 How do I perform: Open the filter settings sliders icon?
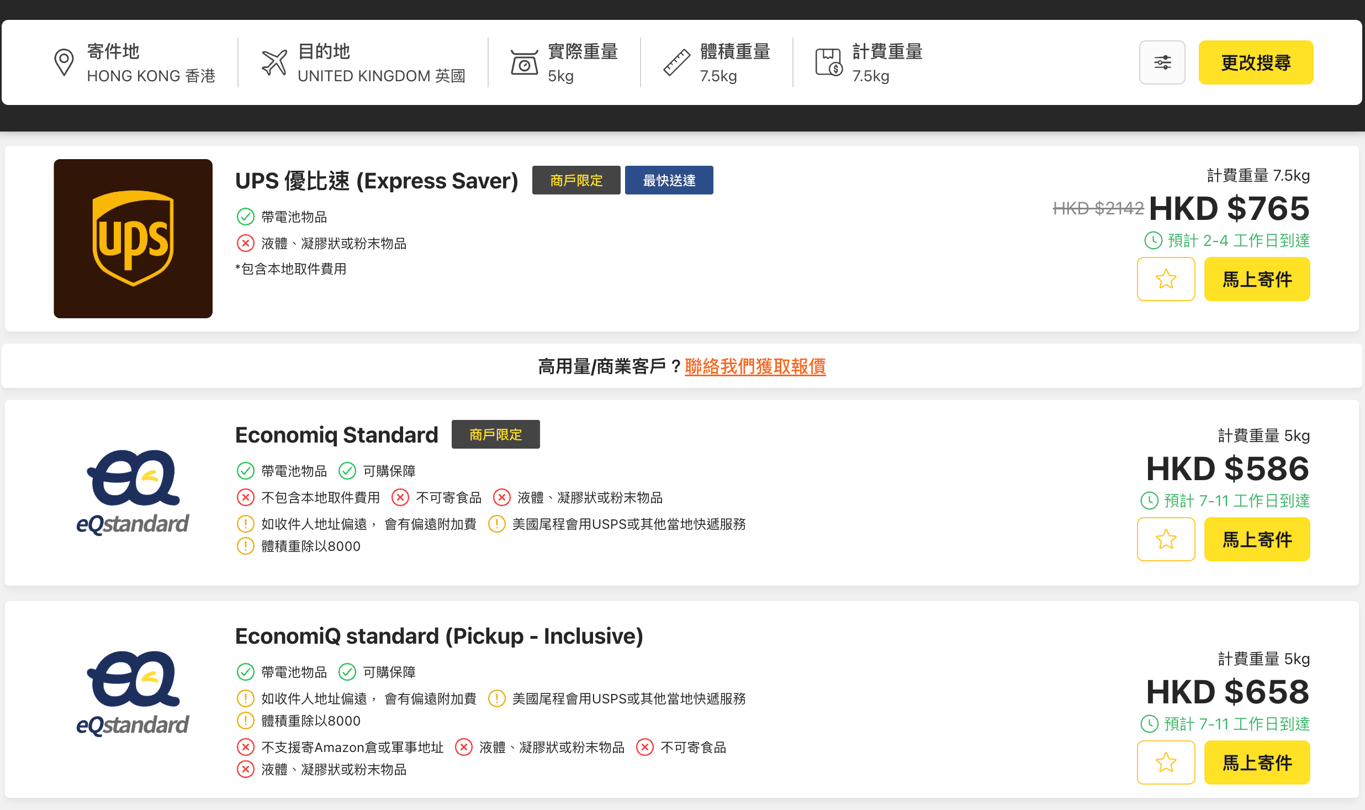tap(1162, 63)
